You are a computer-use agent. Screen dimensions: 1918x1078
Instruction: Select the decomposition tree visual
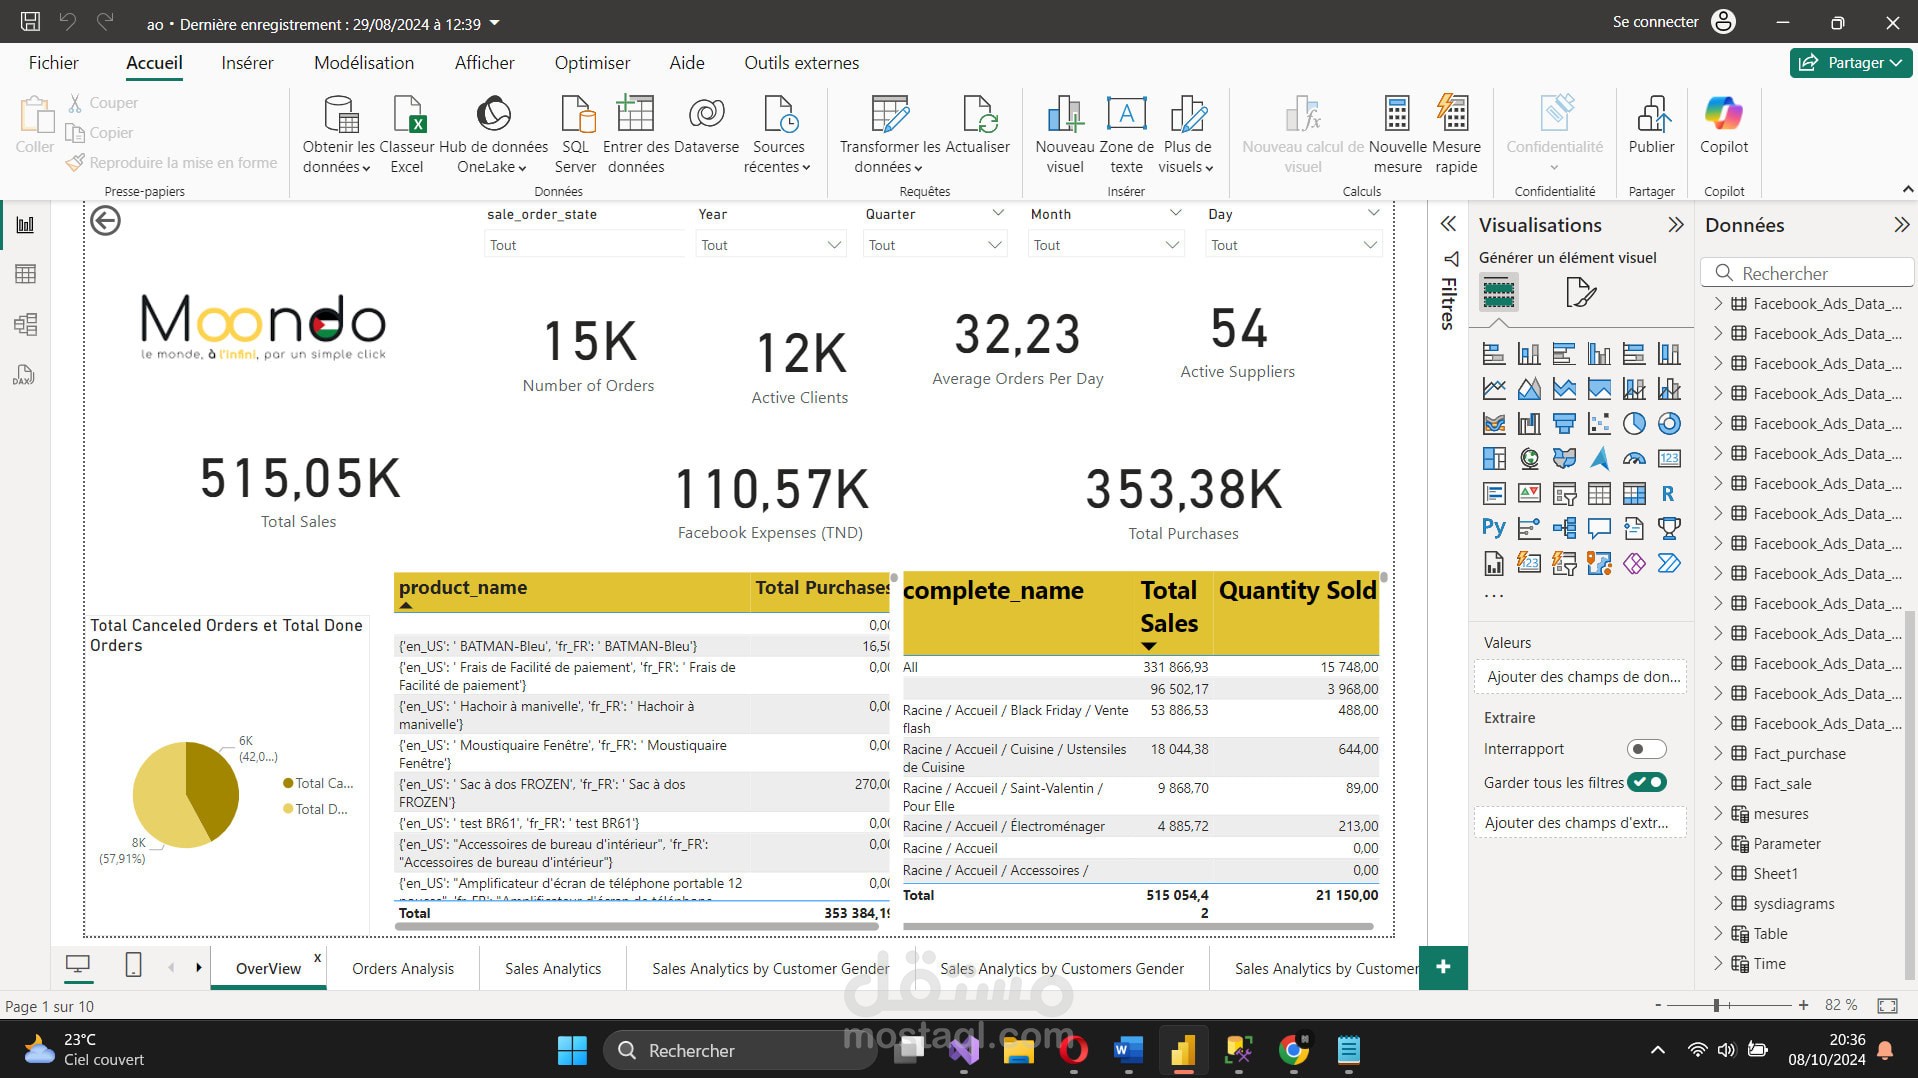[1564, 528]
